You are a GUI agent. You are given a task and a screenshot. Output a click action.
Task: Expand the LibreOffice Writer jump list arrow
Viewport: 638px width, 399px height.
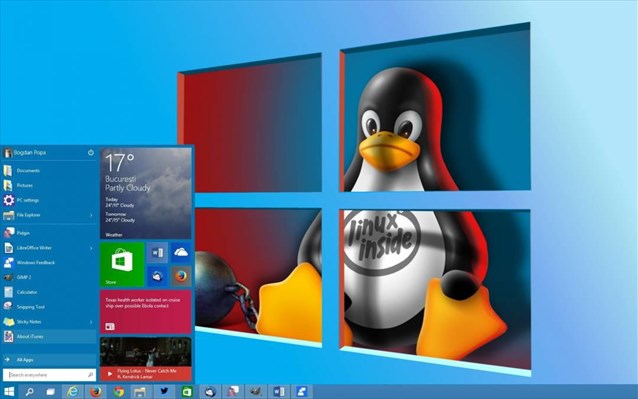[x=91, y=248]
